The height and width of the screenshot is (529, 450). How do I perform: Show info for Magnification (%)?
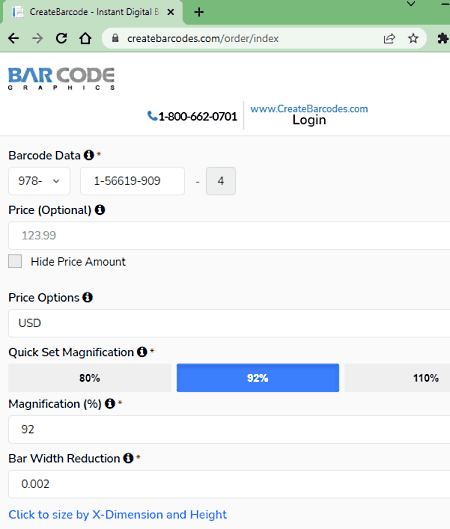click(110, 403)
